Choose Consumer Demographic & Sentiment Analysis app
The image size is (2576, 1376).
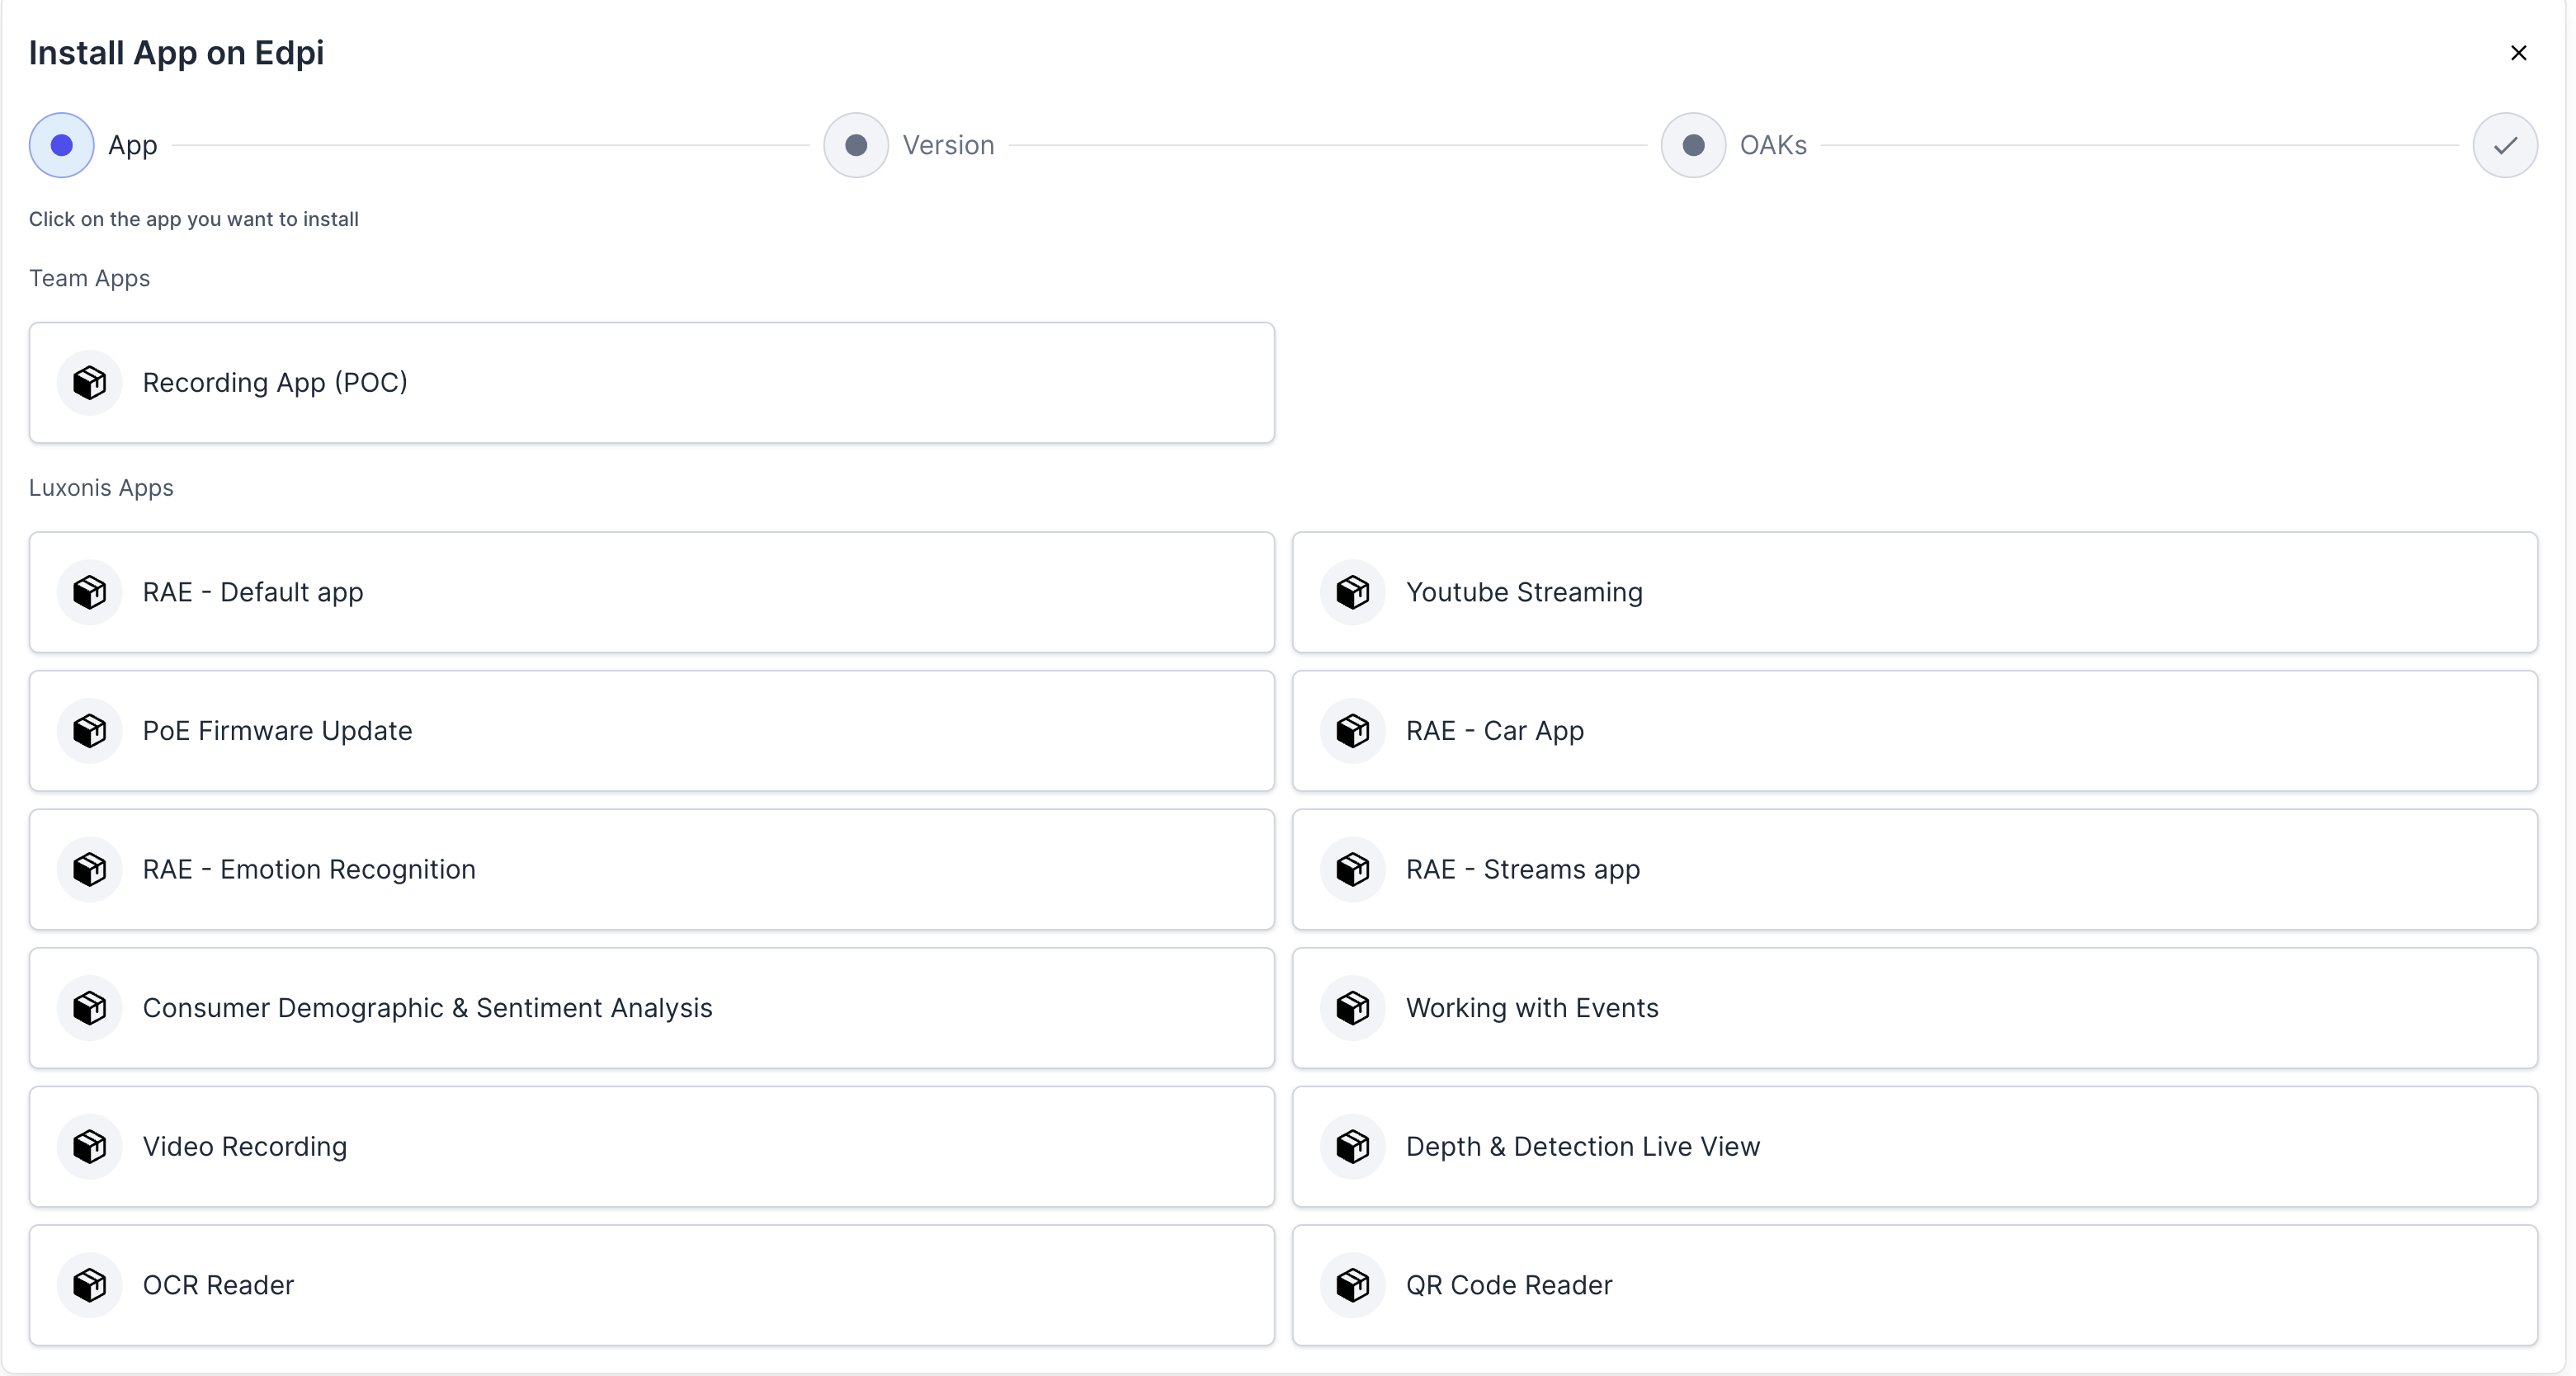[651, 1008]
